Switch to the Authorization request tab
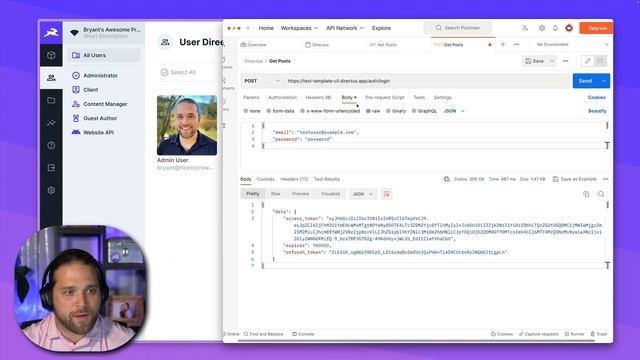 [282, 97]
